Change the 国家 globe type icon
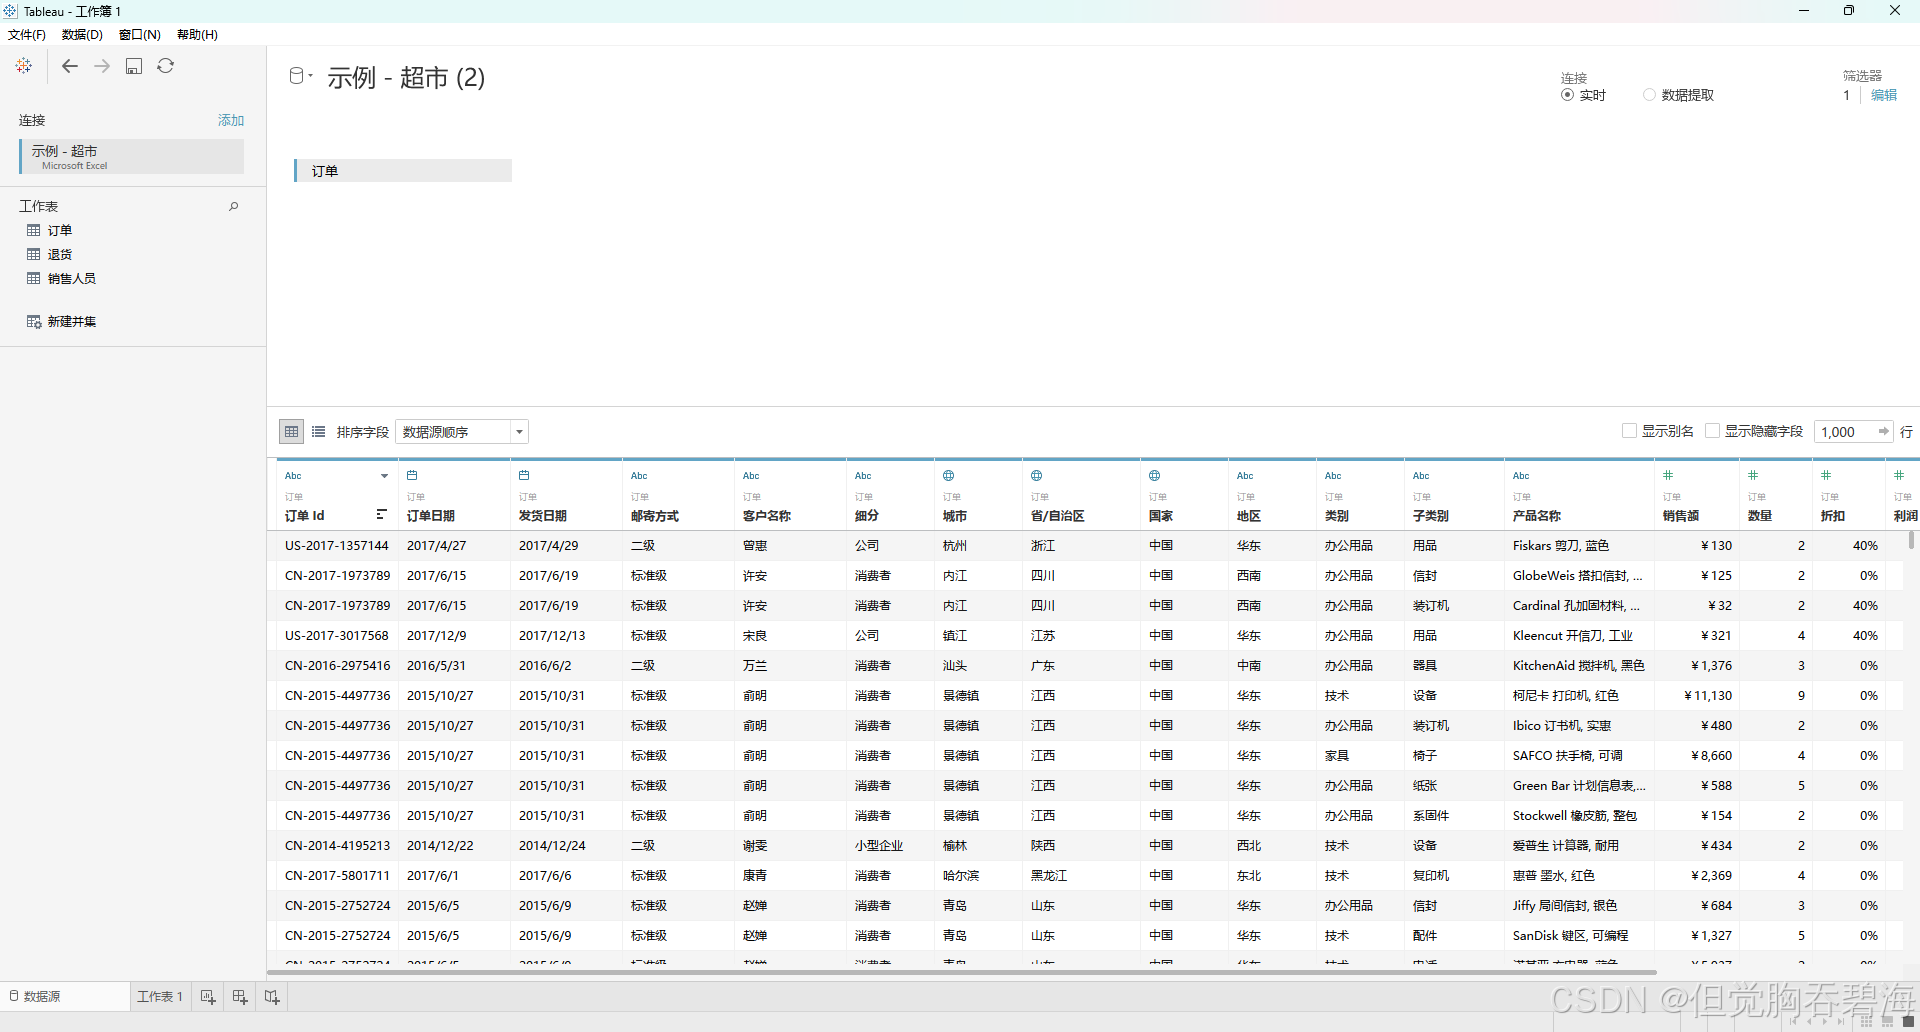This screenshot has width=1920, height=1032. click(1154, 476)
